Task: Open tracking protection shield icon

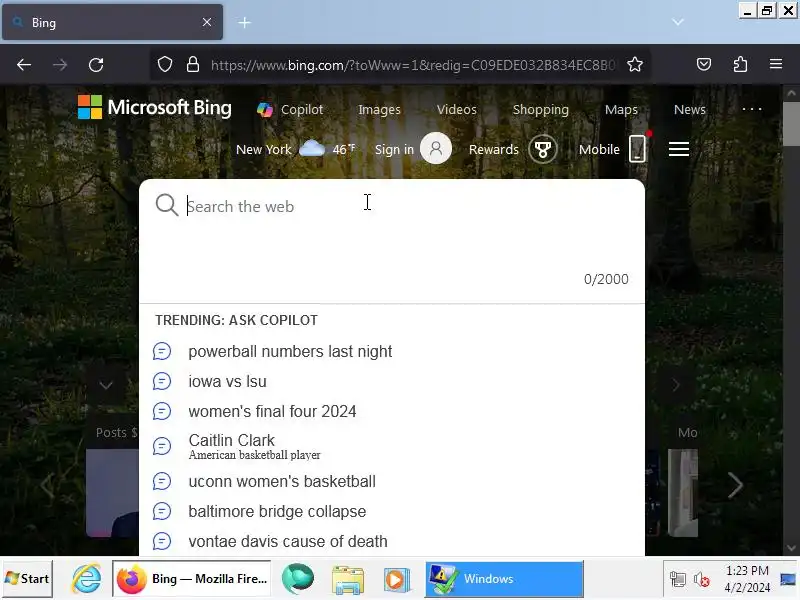Action: tap(165, 65)
